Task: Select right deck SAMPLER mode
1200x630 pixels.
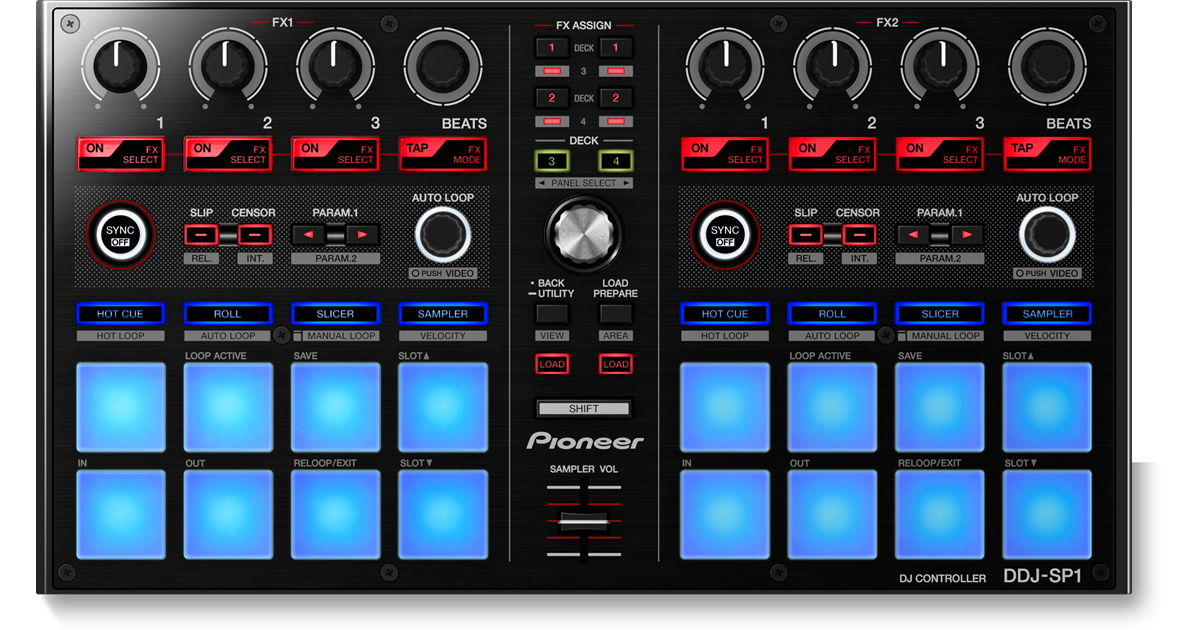Action: tap(1048, 314)
